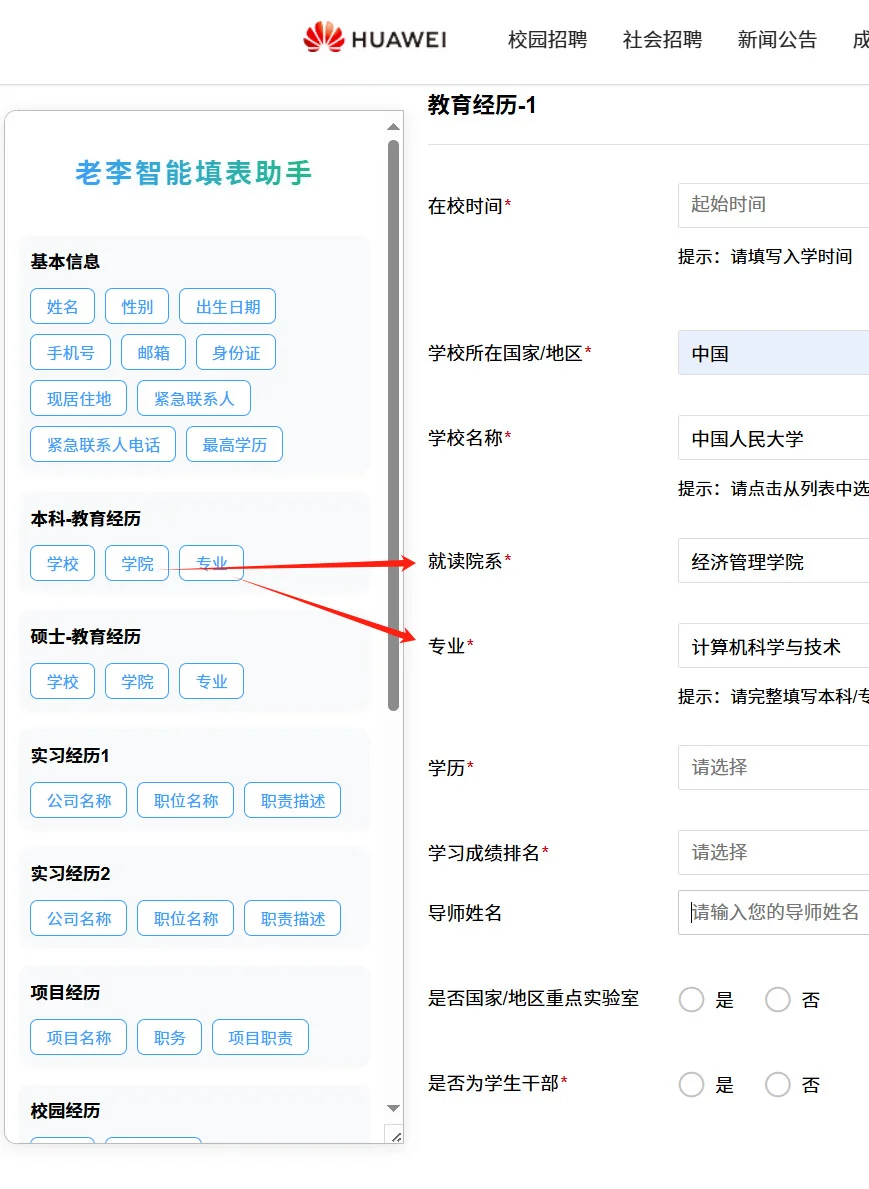Select 是 for 是否为学生干部
The width and height of the screenshot is (869, 1189).
[692, 1084]
